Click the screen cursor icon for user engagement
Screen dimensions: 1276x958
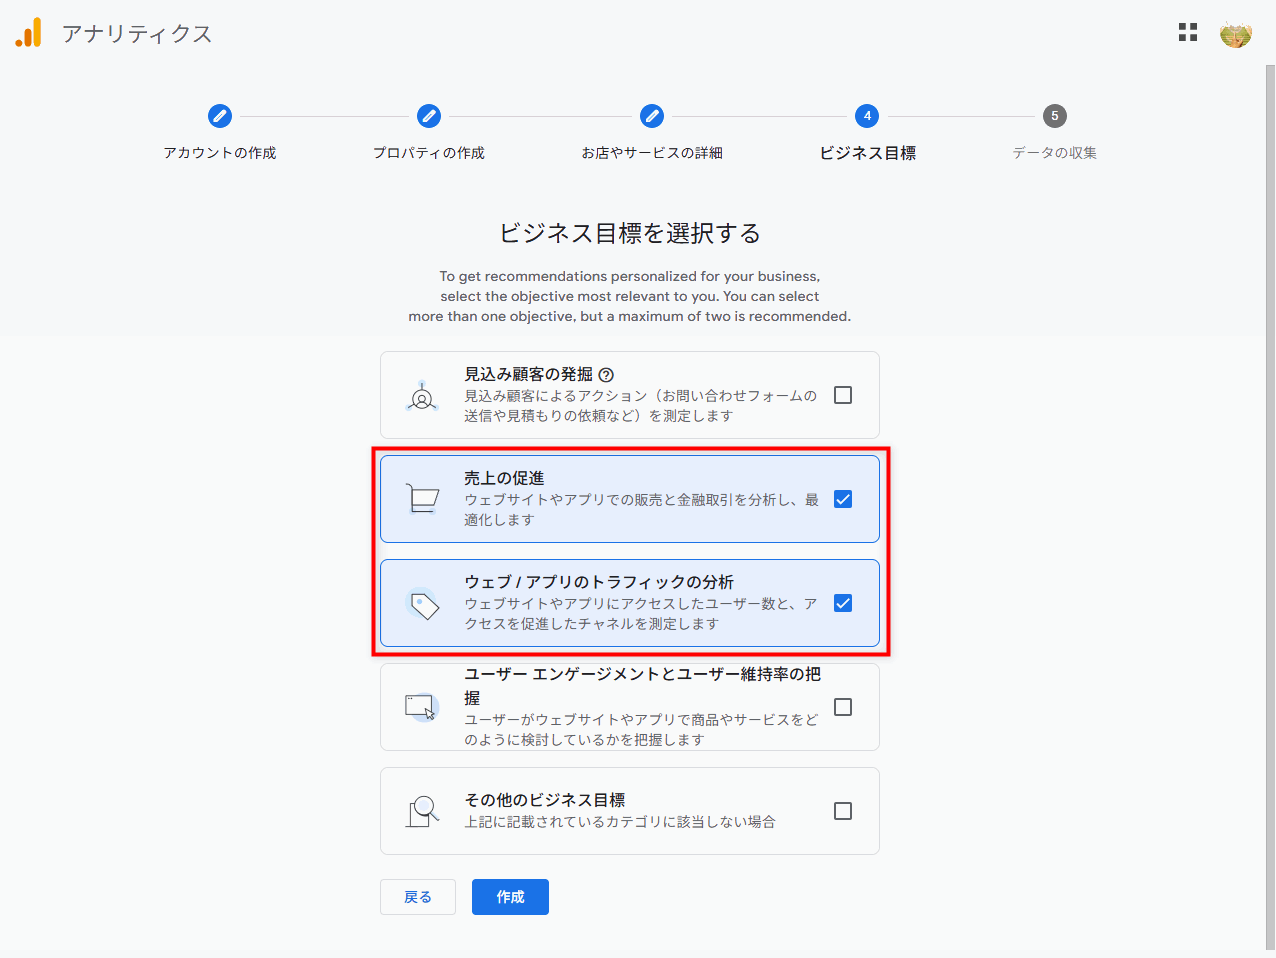point(422,707)
